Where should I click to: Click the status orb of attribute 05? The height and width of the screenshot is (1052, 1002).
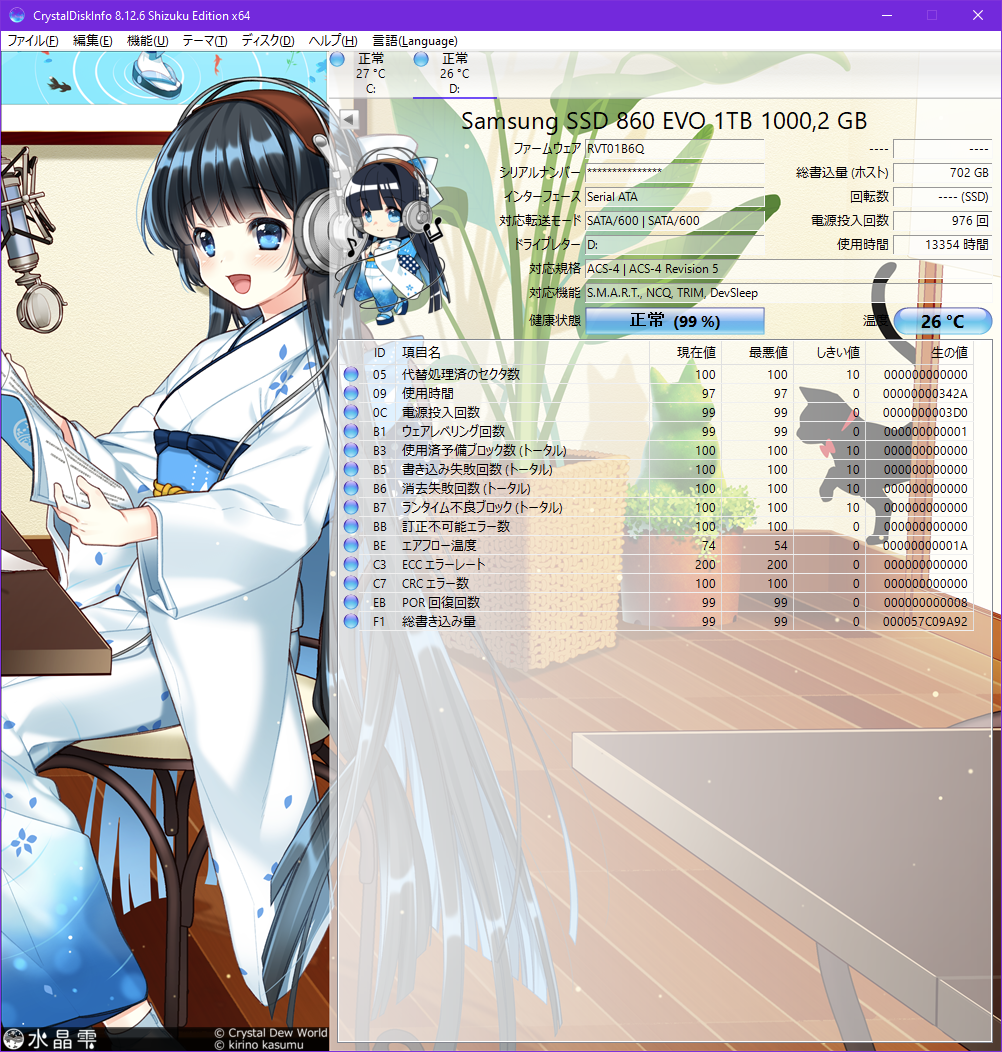(351, 374)
